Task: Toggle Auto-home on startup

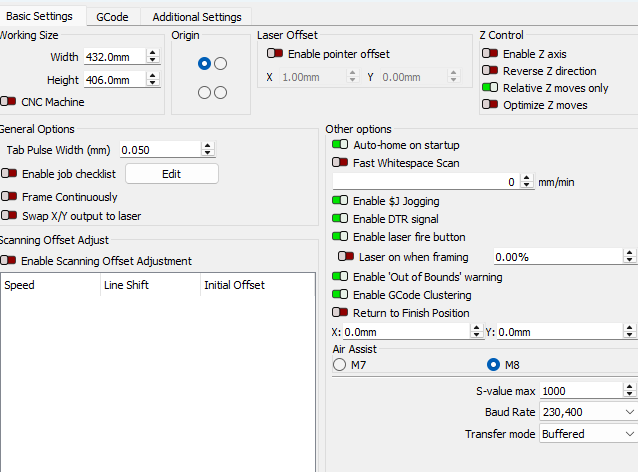Action: click(x=340, y=145)
